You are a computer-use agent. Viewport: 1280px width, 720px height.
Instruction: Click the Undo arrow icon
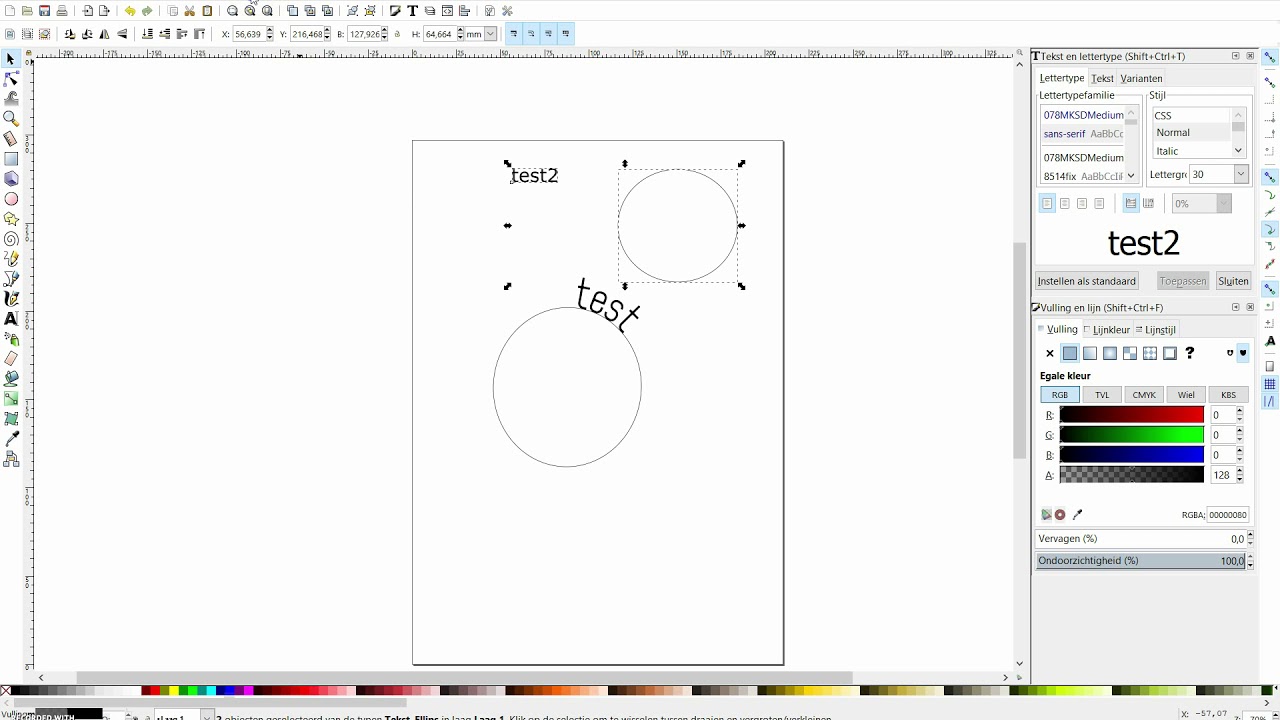[129, 11]
